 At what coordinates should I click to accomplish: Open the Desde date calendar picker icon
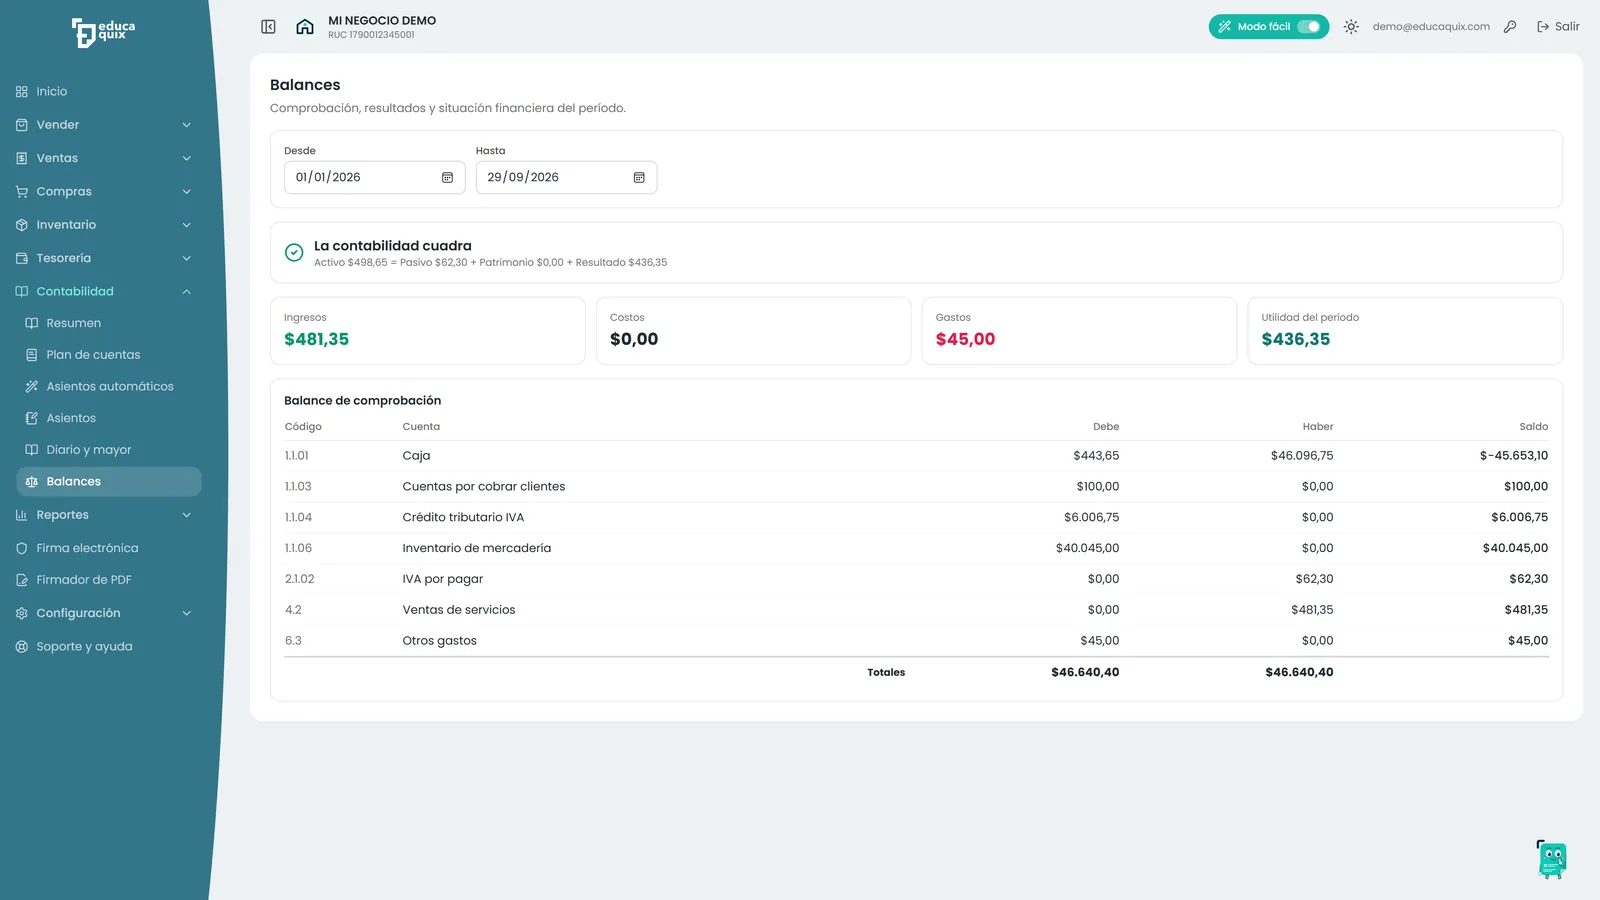[448, 178]
